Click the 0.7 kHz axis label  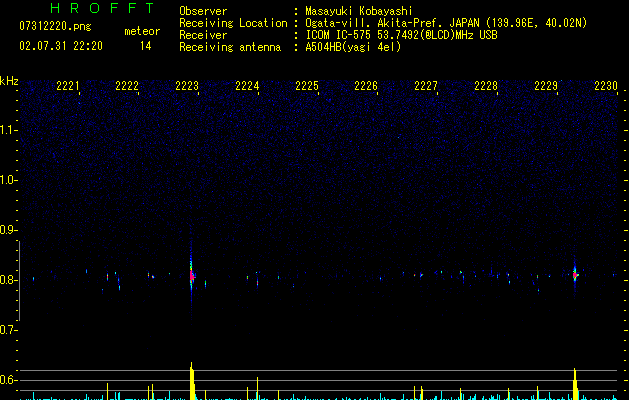pos(8,330)
